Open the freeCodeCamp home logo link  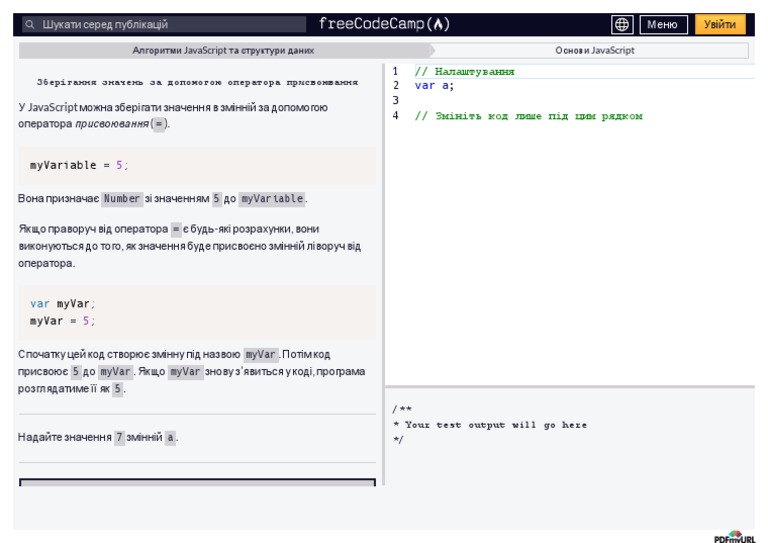384,24
